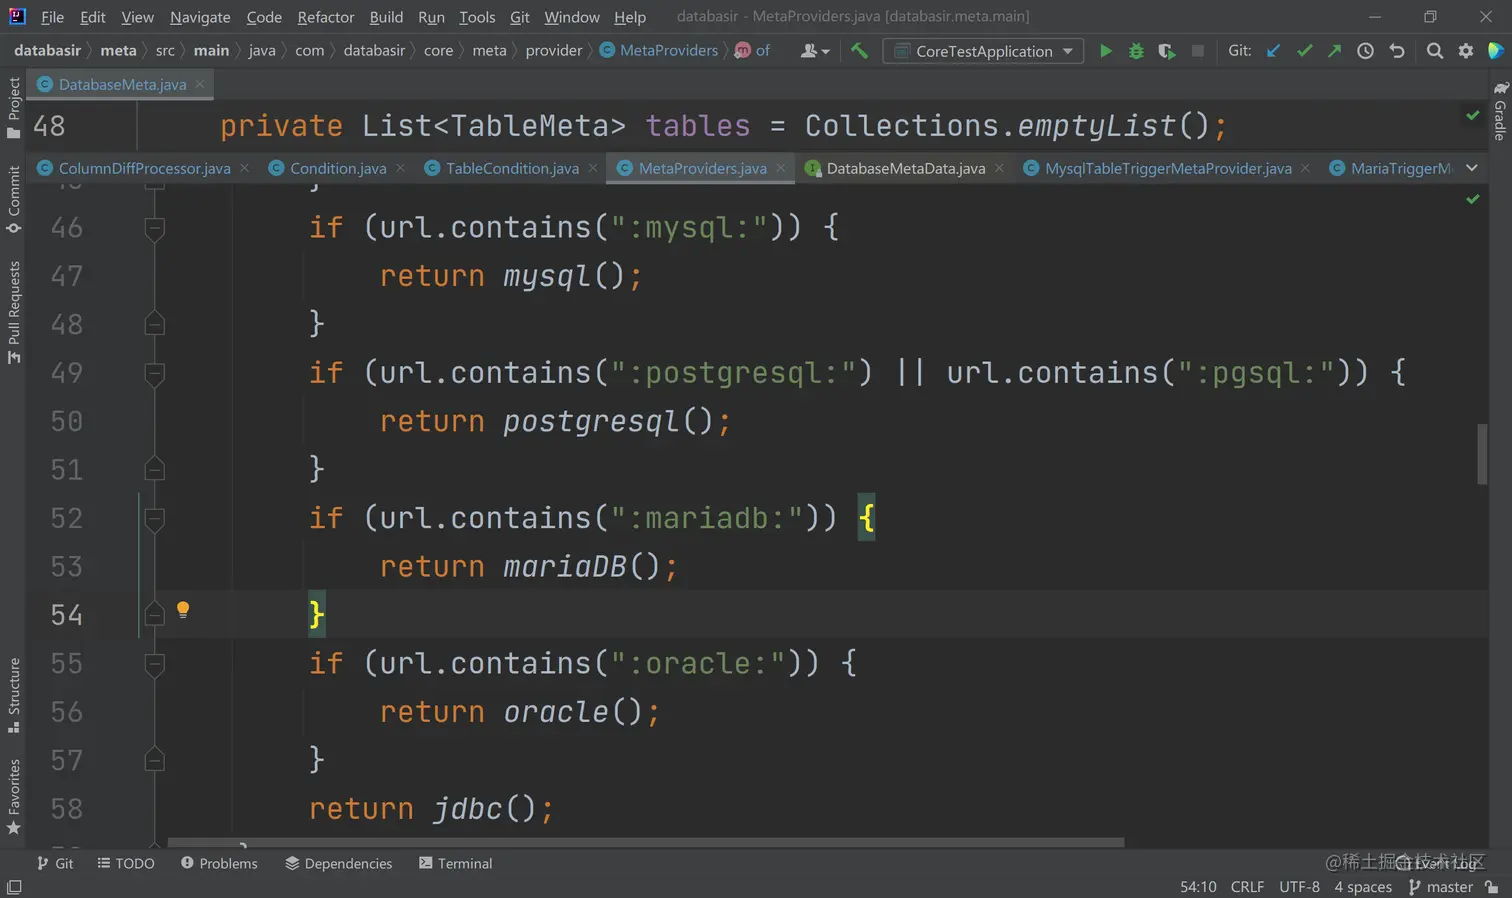
Task: Toggle the Gradle tool window
Action: pos(1500,110)
